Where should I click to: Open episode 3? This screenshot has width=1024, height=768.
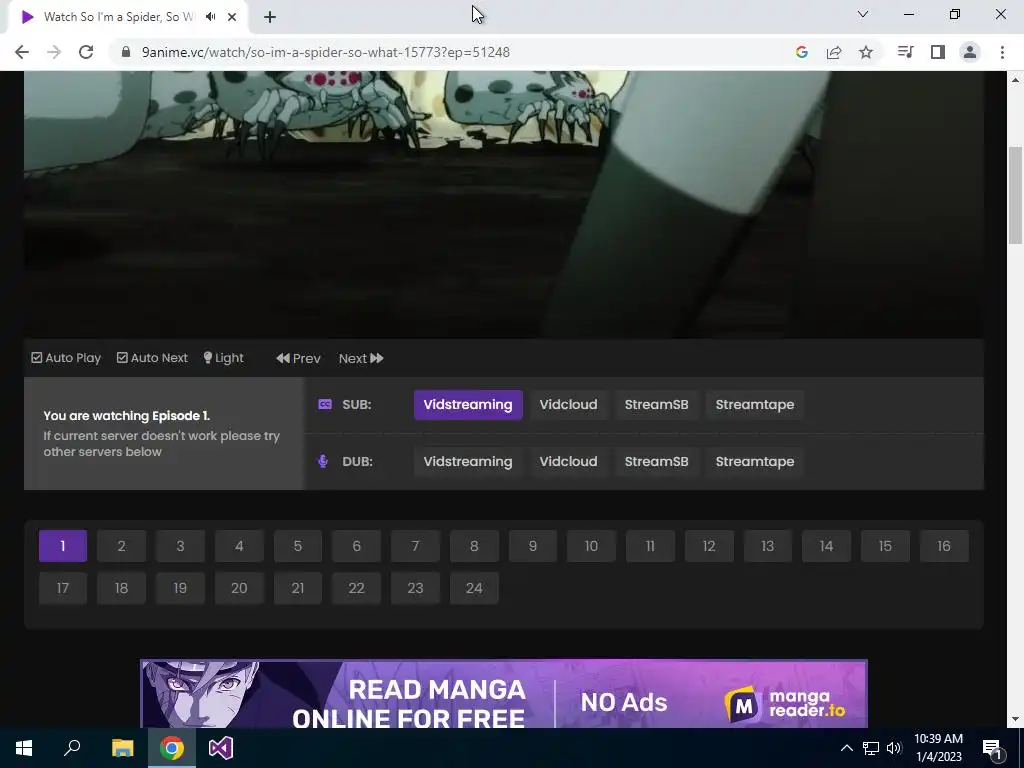coord(180,546)
